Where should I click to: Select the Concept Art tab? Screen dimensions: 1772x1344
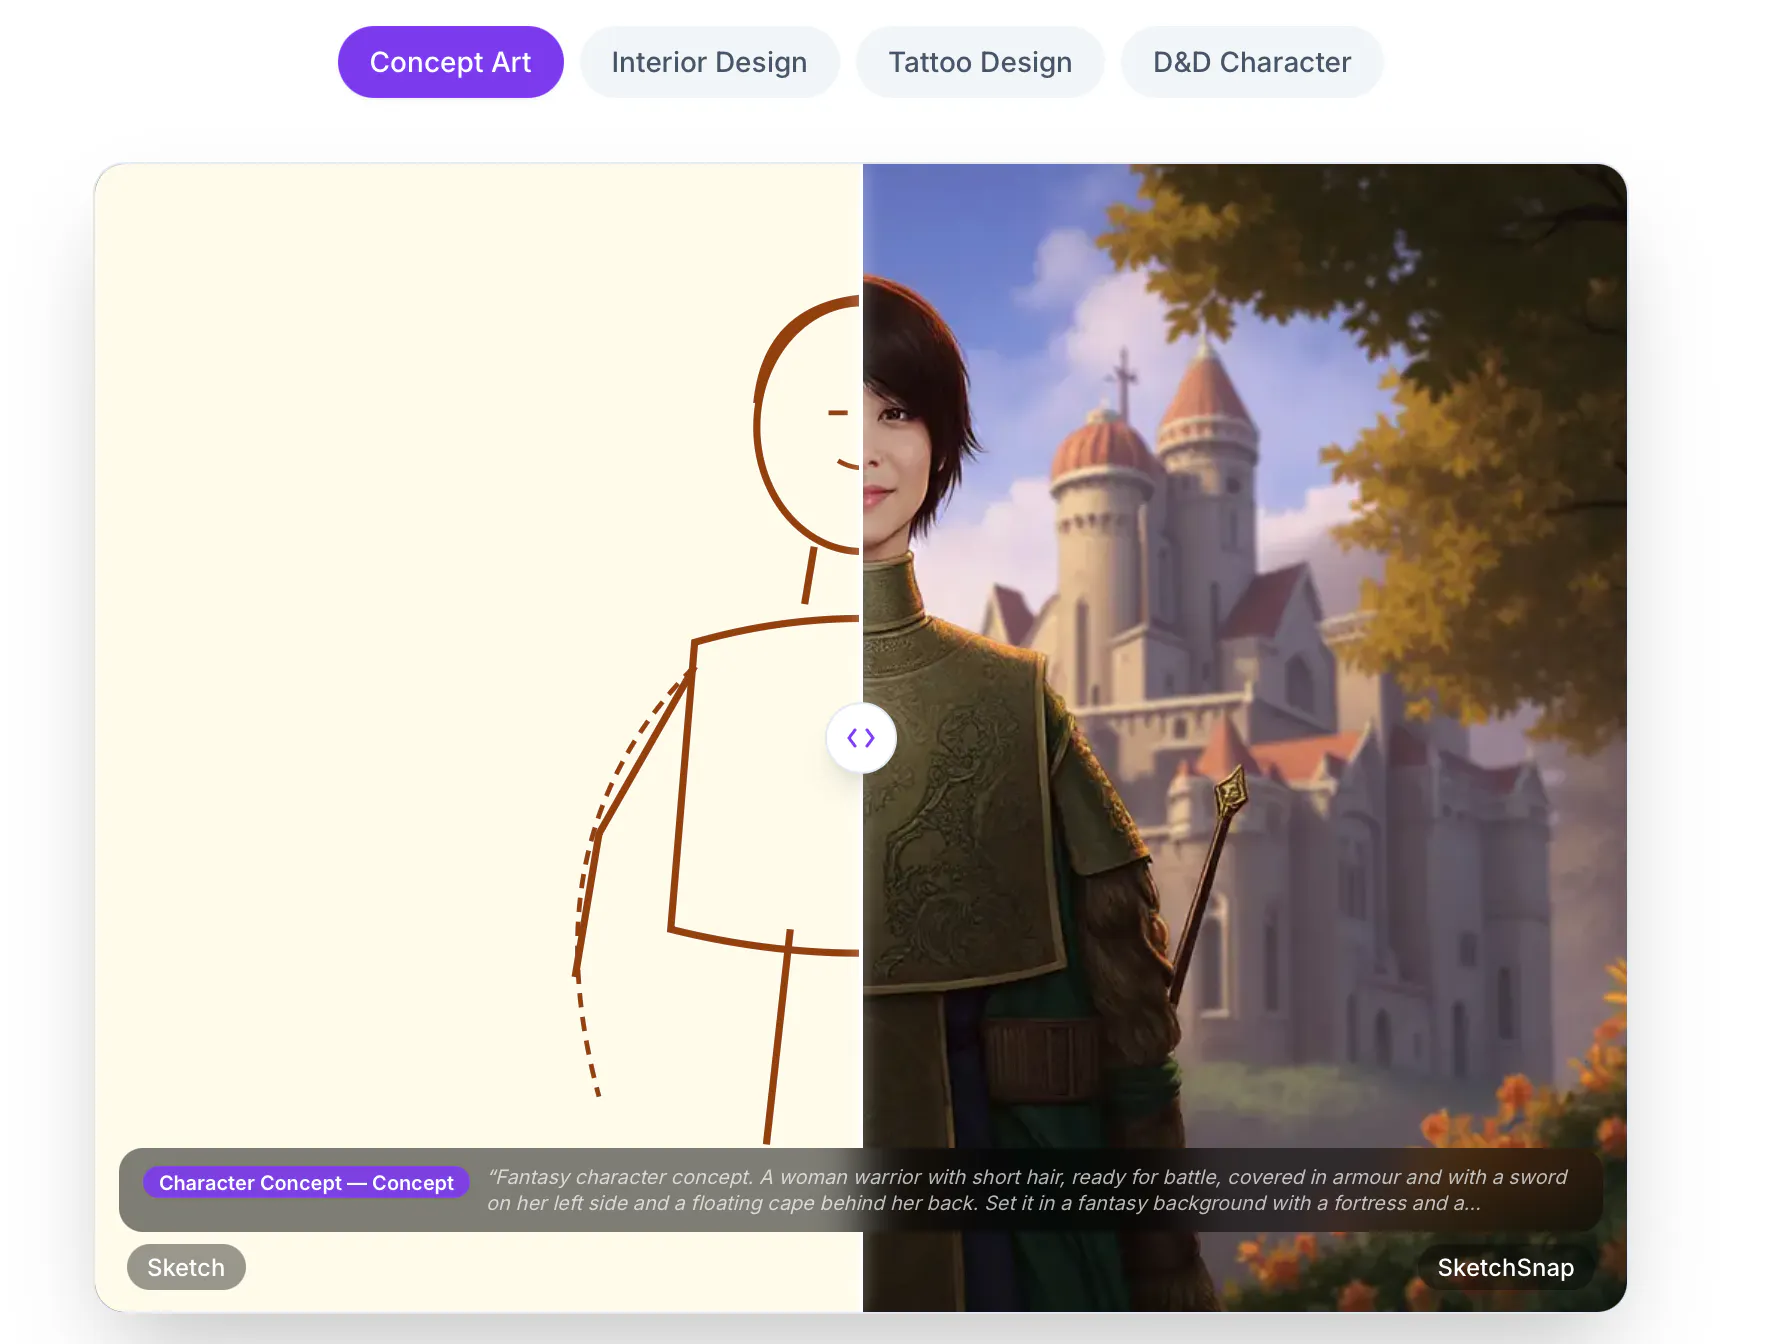450,62
